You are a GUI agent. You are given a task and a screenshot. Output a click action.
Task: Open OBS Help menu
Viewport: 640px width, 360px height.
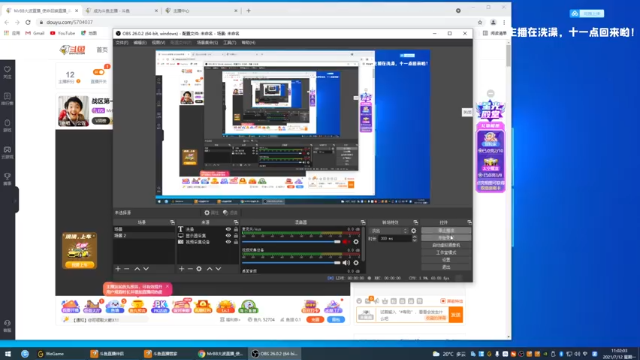(248, 42)
